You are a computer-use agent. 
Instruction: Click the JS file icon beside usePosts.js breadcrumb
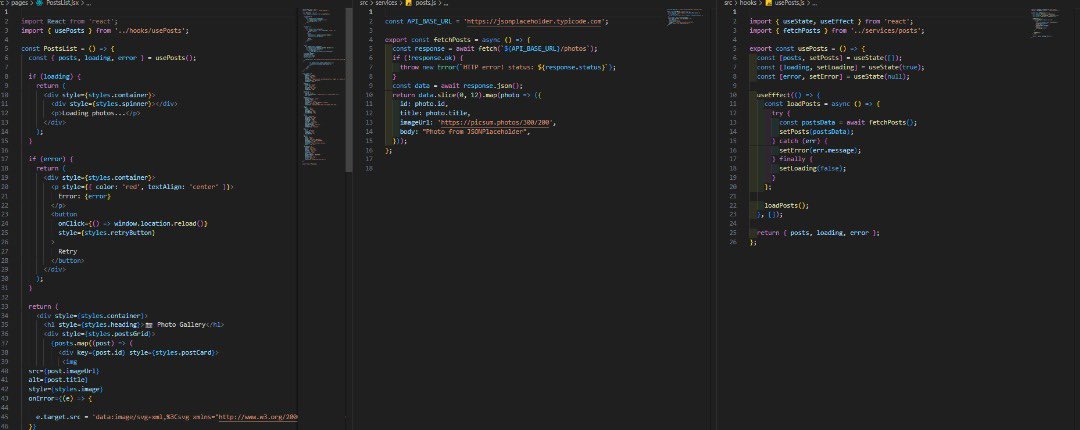(769, 3)
